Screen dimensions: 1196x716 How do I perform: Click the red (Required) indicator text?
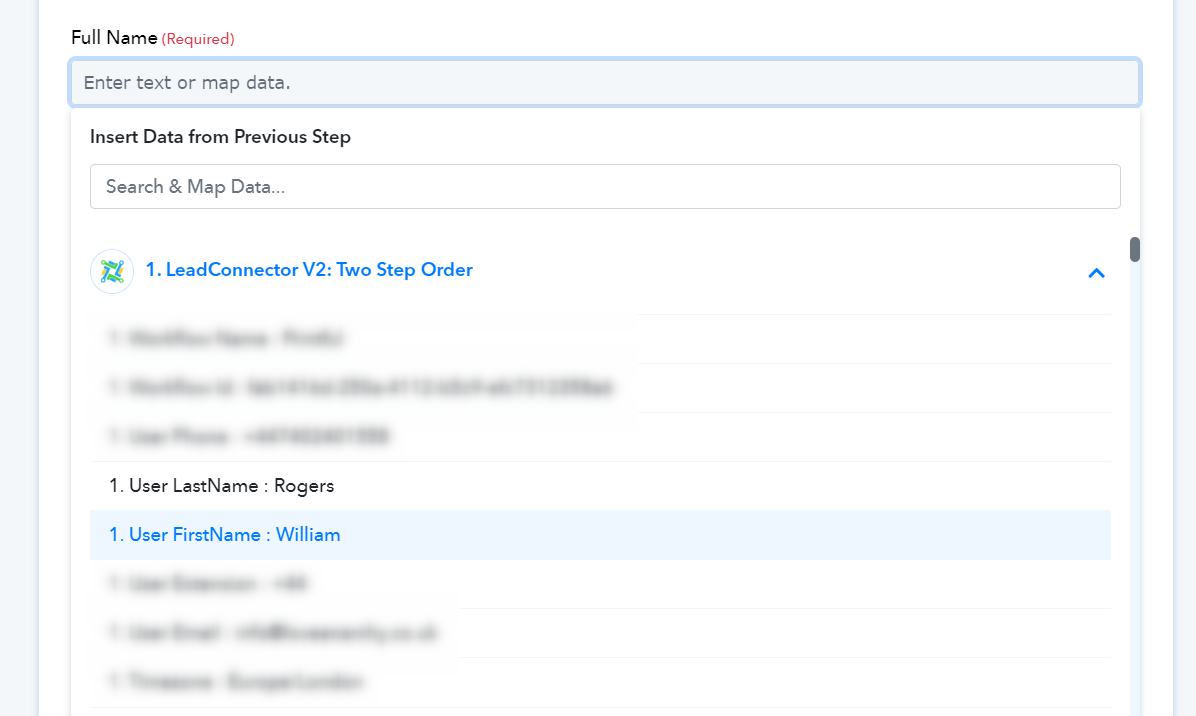(x=198, y=39)
